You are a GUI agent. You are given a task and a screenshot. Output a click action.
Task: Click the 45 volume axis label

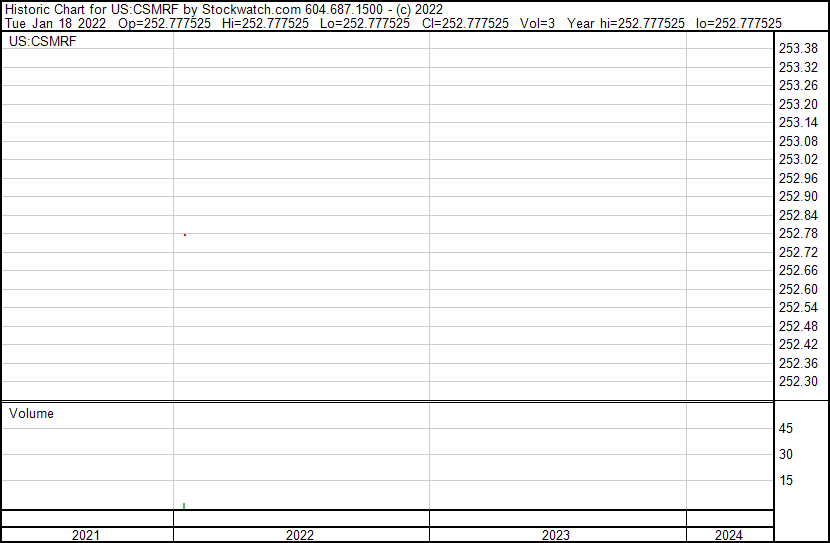786,429
